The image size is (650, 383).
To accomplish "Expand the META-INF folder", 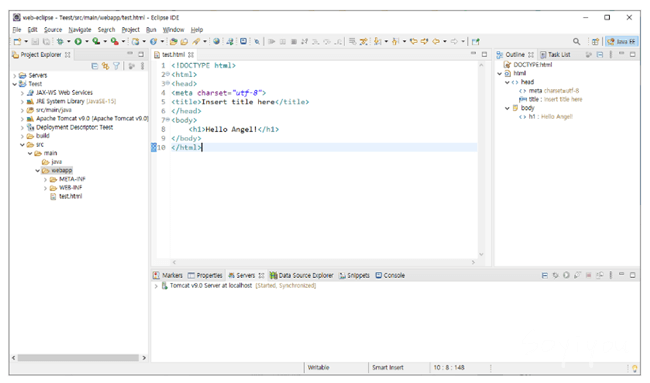I will click(x=46, y=179).
